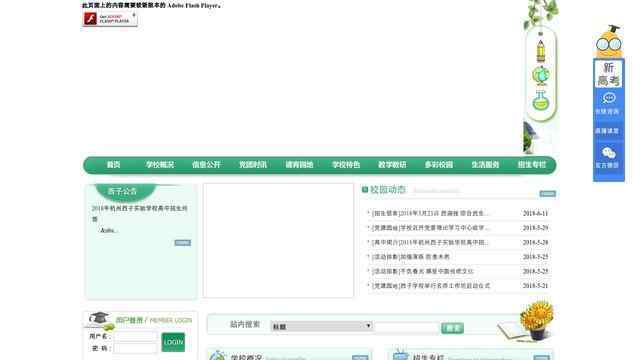Open the 党建园地 news item dated 2018-5-29
The width and height of the screenshot is (640, 360).
tap(430, 228)
